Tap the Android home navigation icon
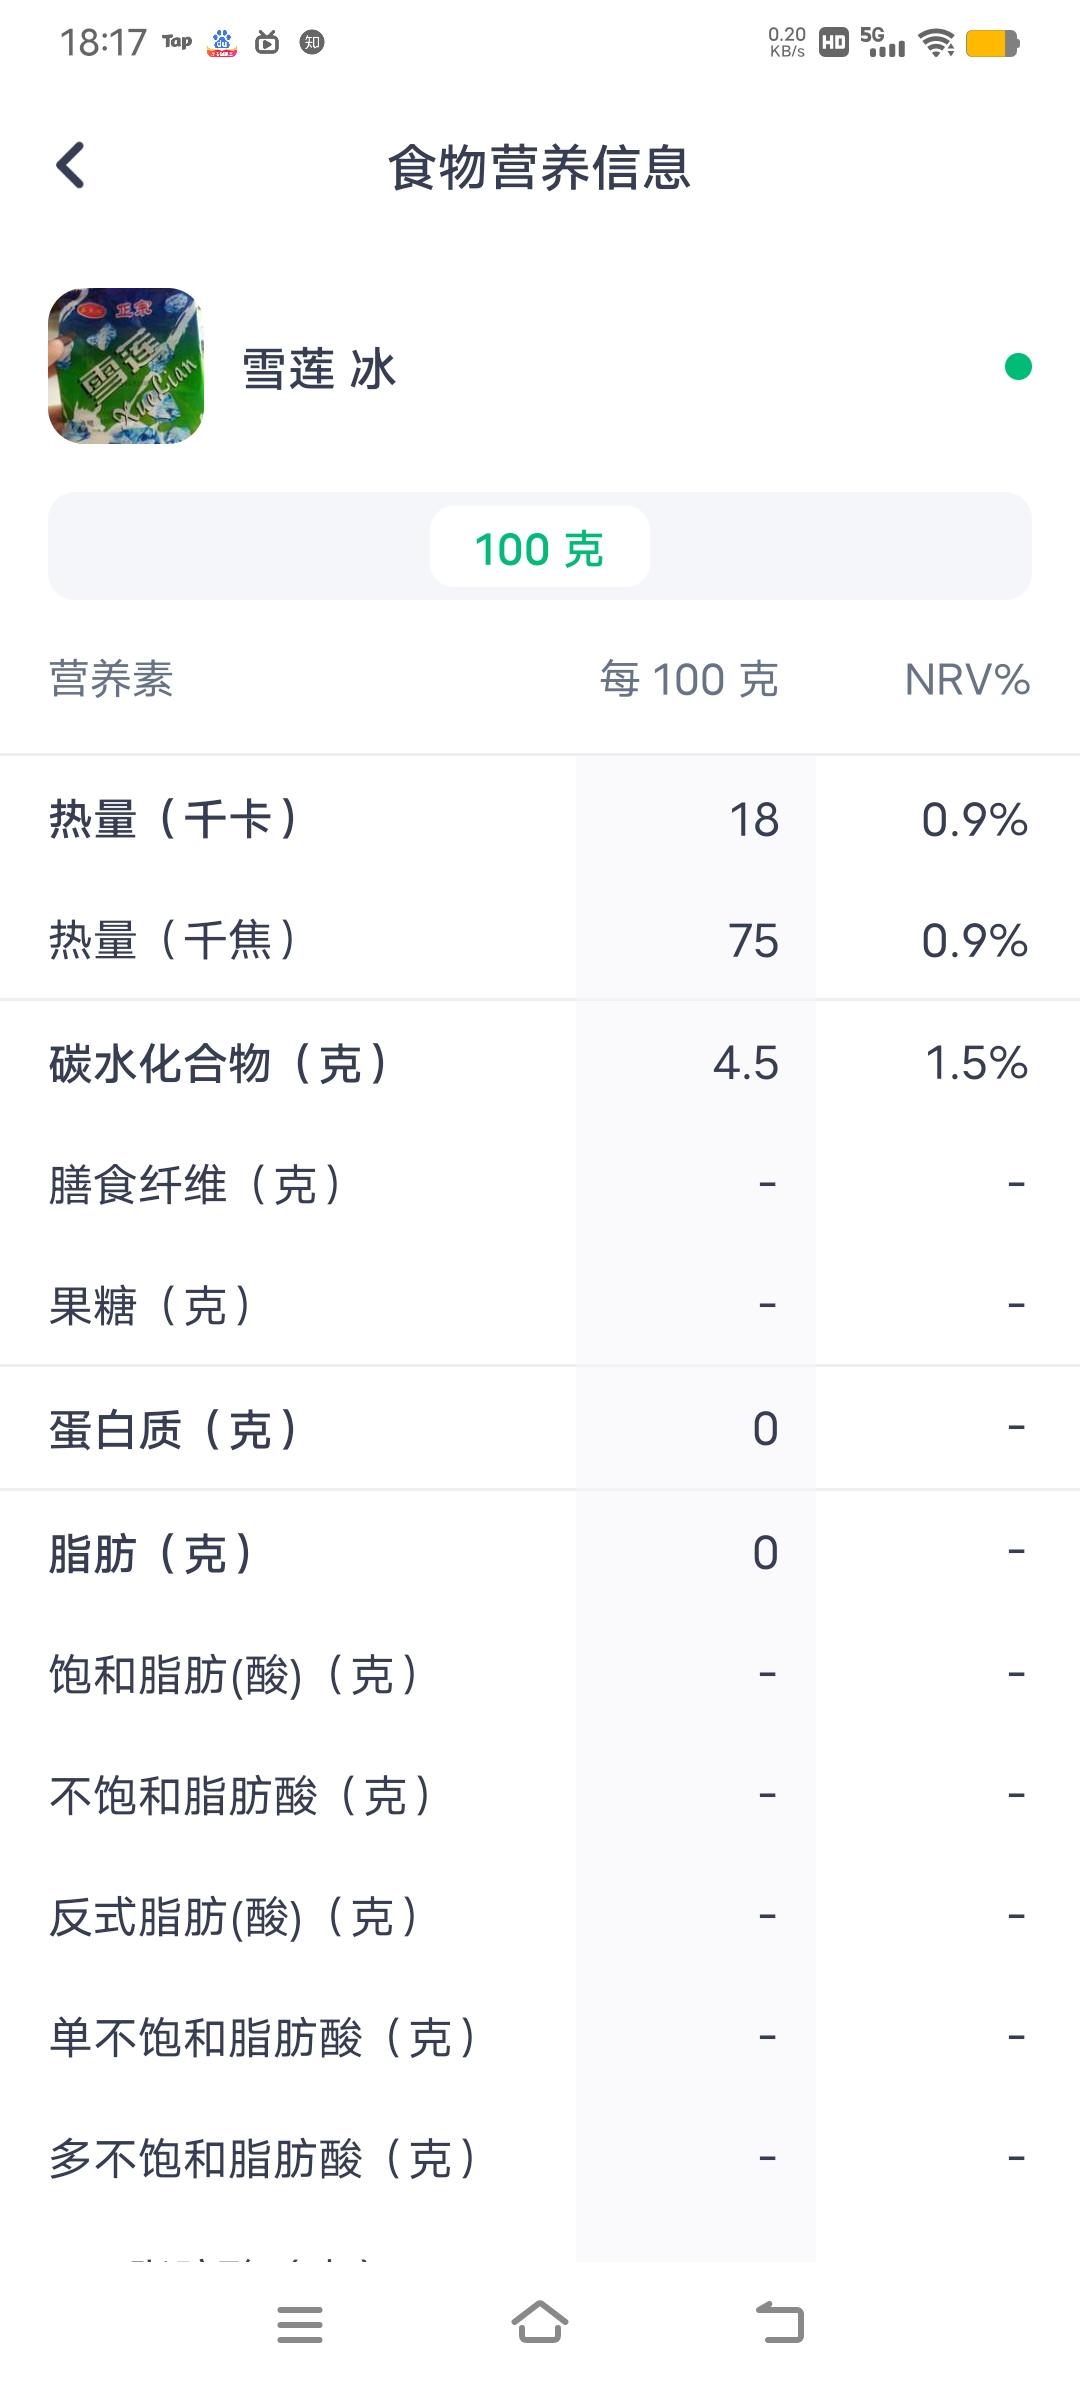The height and width of the screenshot is (2388, 1080). [540, 2322]
